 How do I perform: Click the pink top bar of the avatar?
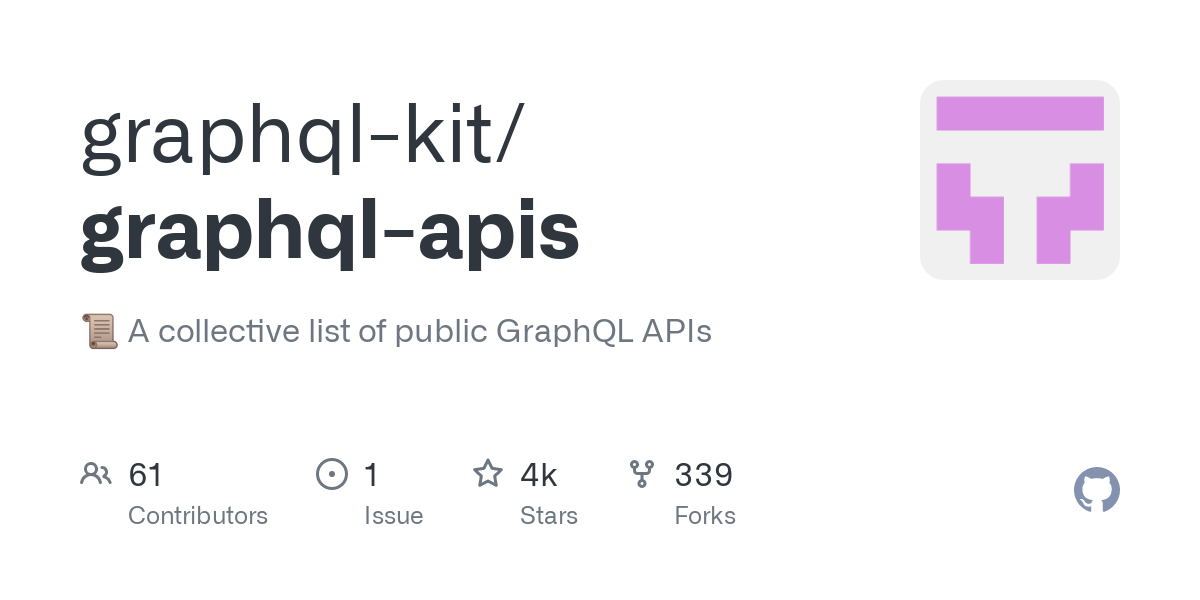point(1019,113)
